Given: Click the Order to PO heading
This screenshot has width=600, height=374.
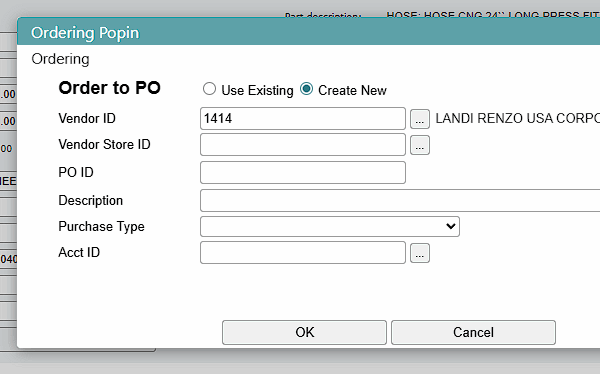Looking at the screenshot, I should (109, 88).
